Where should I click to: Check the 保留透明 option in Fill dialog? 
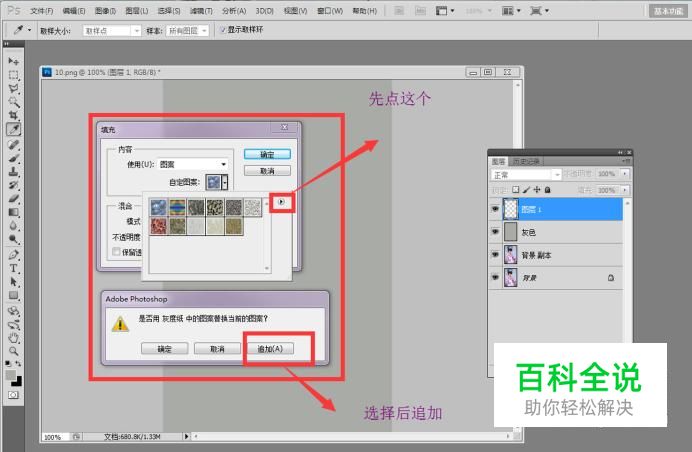(x=116, y=252)
